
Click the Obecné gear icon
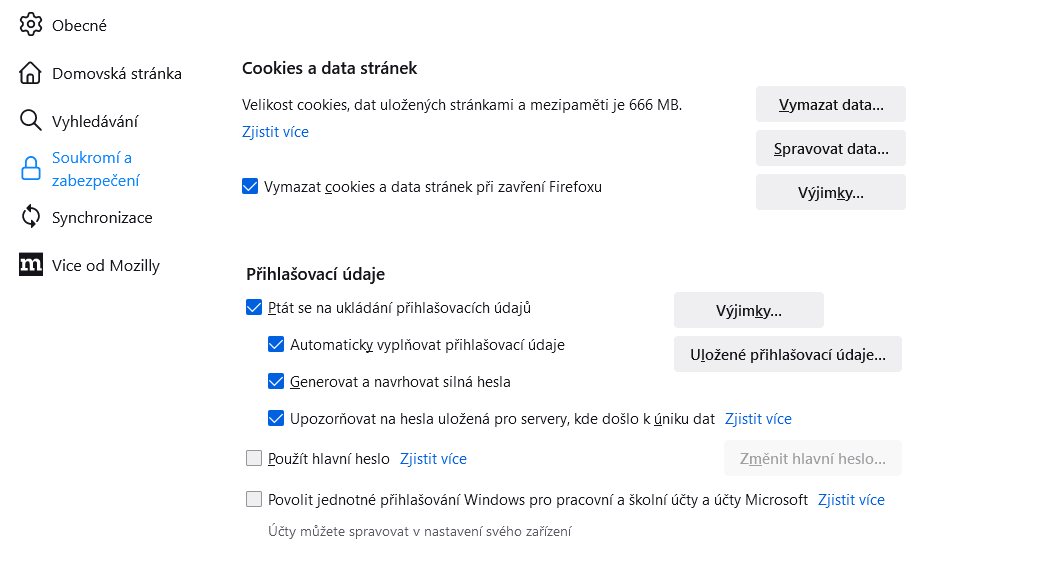[x=31, y=25]
